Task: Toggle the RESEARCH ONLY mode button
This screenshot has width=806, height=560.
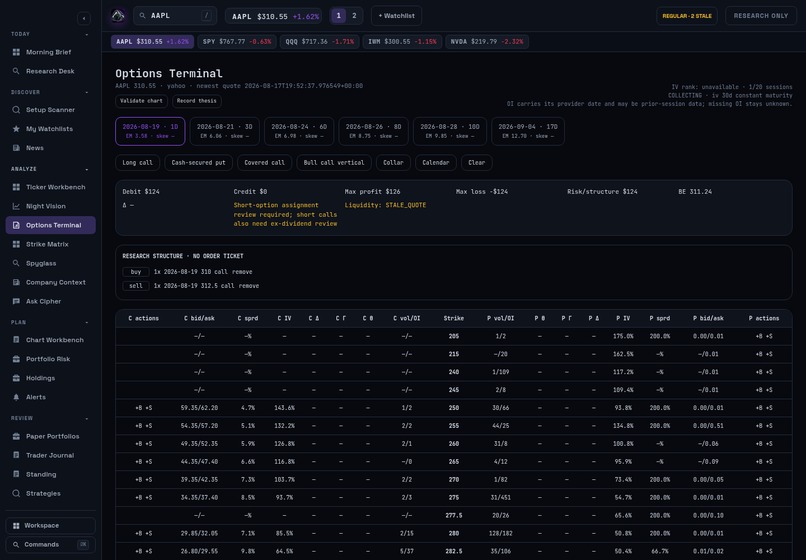Action: tap(761, 16)
